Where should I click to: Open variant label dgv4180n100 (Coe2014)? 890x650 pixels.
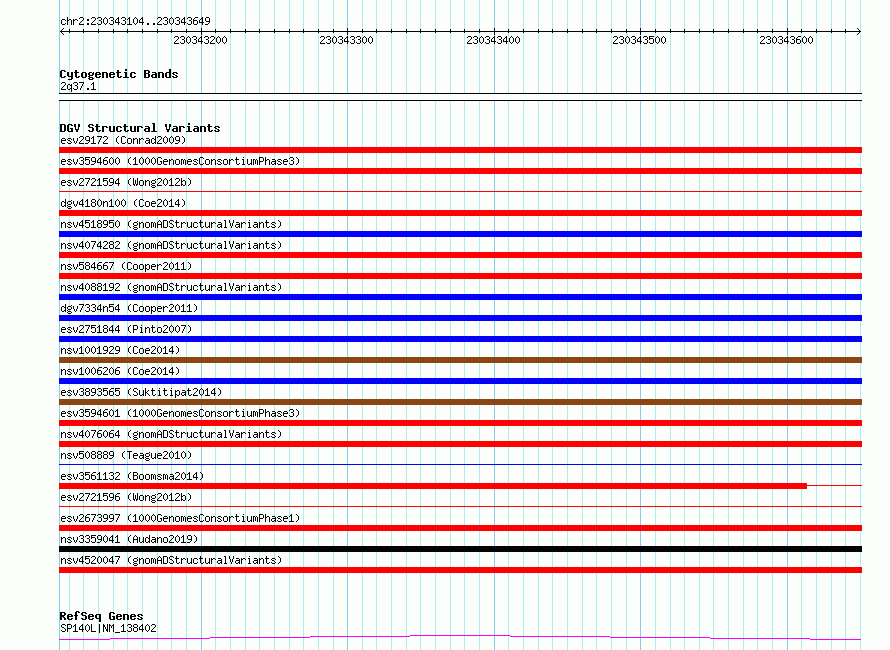click(x=123, y=203)
